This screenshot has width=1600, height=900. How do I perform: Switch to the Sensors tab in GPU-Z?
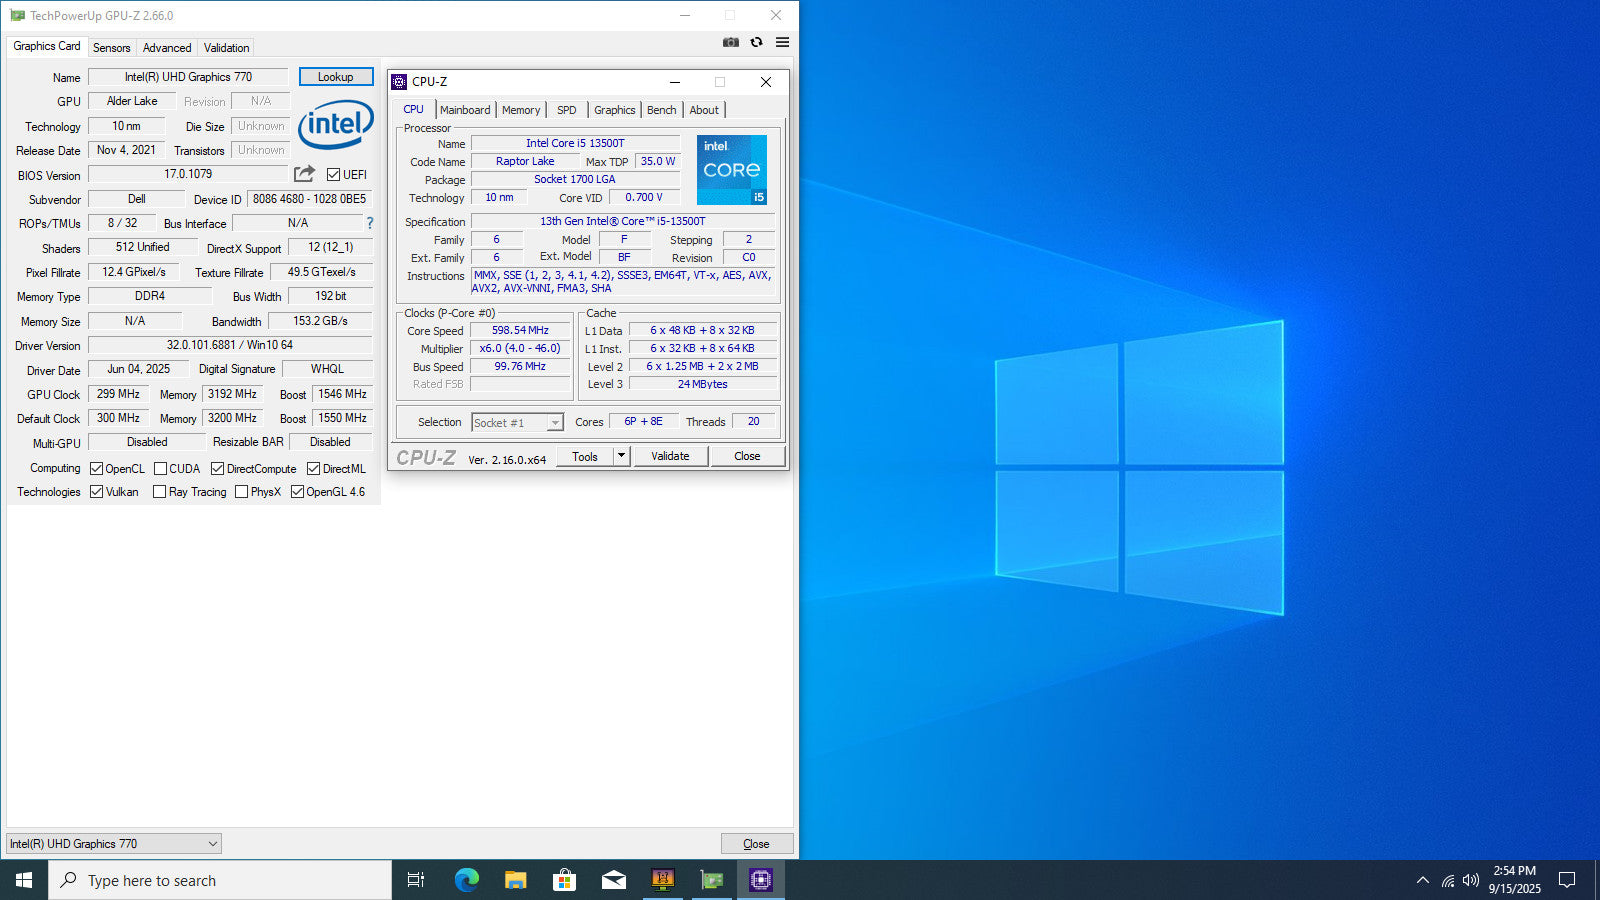tap(111, 47)
